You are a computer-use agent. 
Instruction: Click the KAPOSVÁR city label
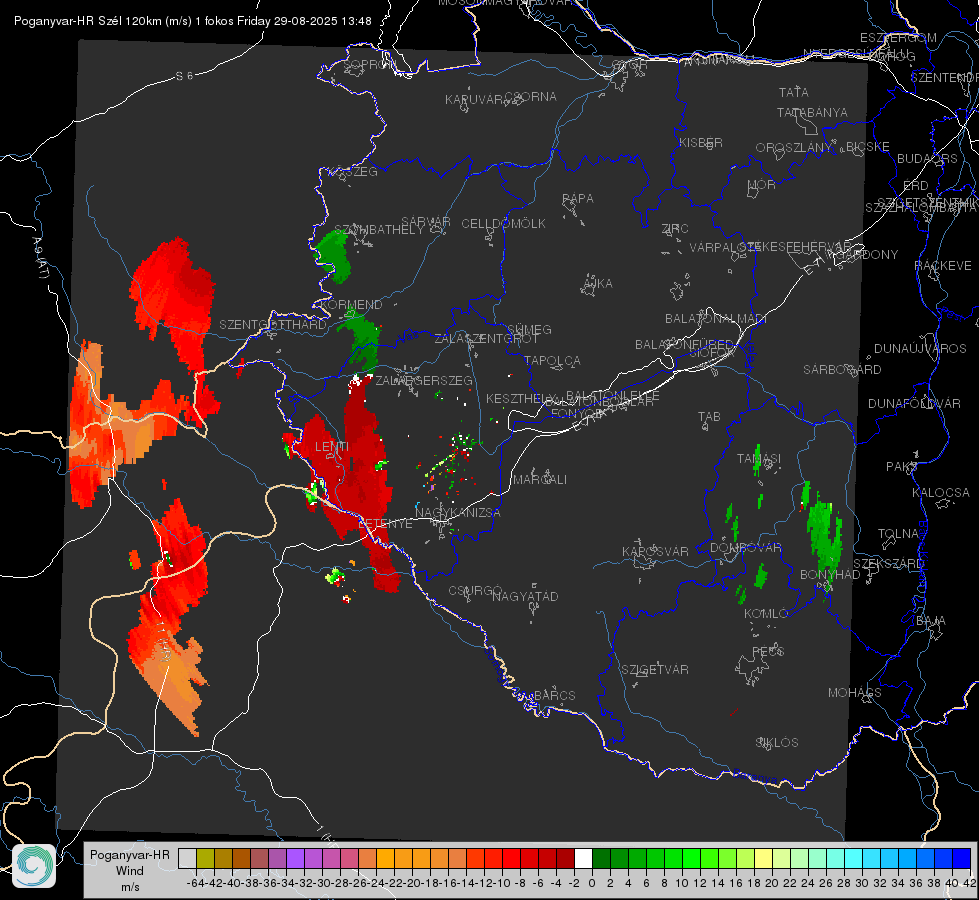(x=655, y=551)
